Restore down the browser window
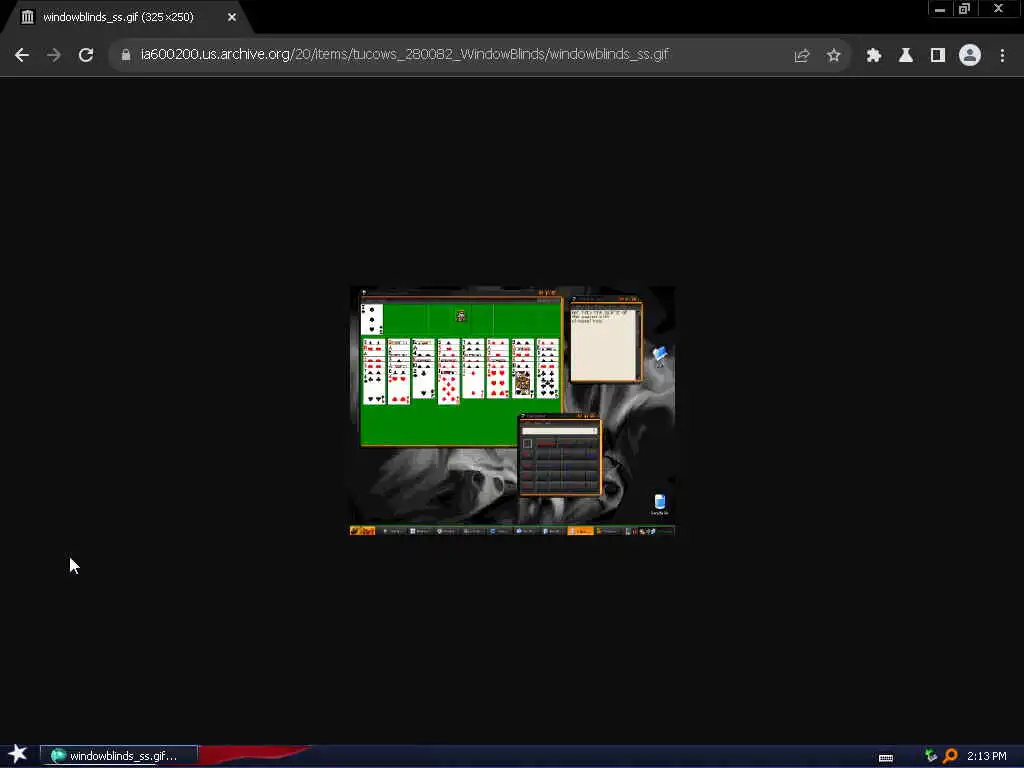The height and width of the screenshot is (768, 1024). (965, 9)
